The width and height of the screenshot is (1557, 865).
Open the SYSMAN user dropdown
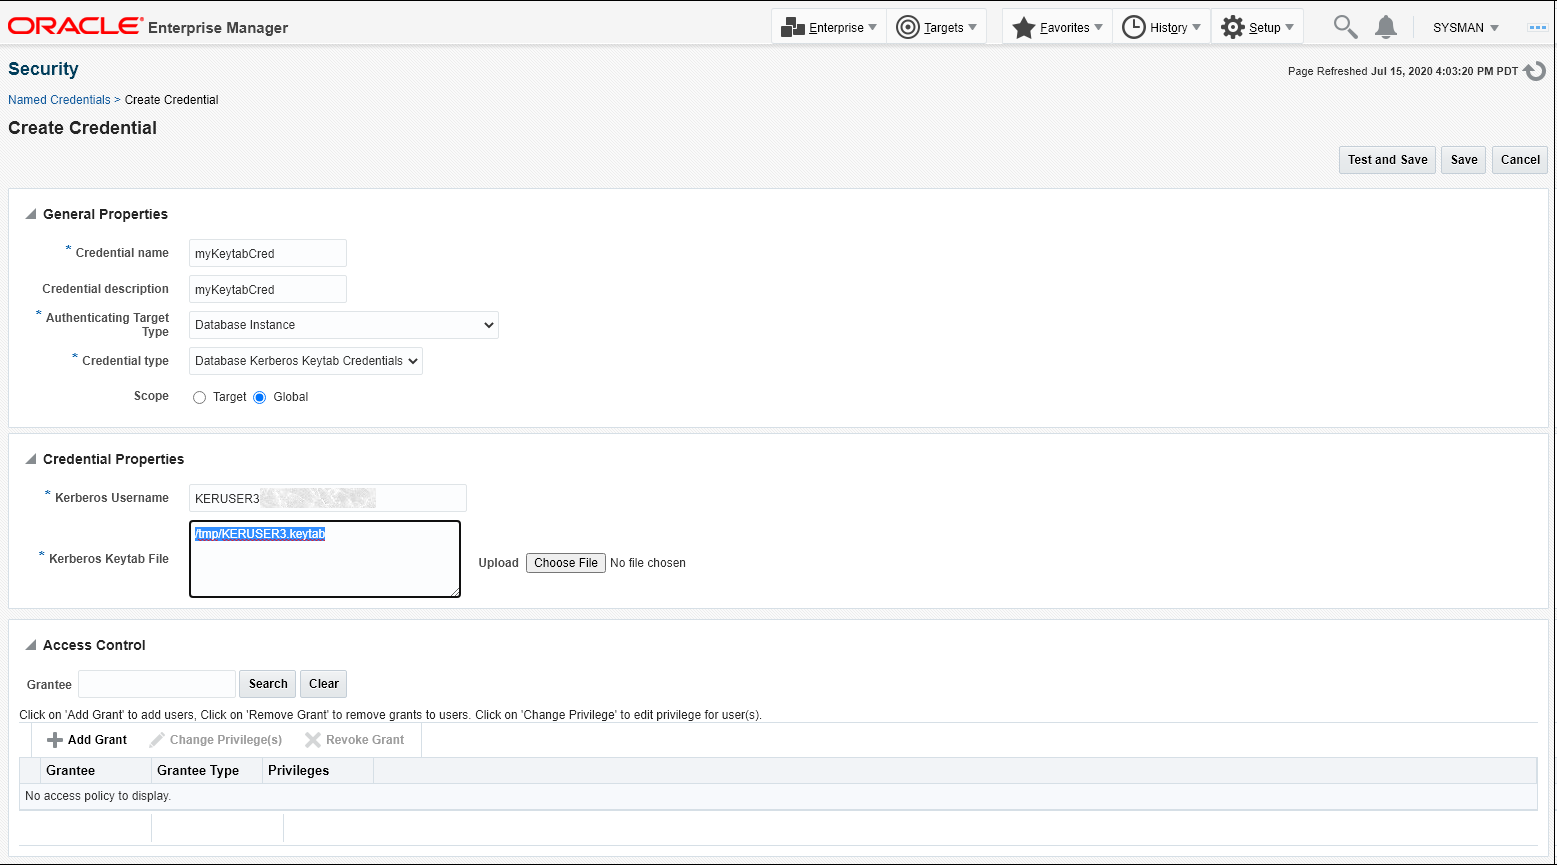tap(1466, 28)
